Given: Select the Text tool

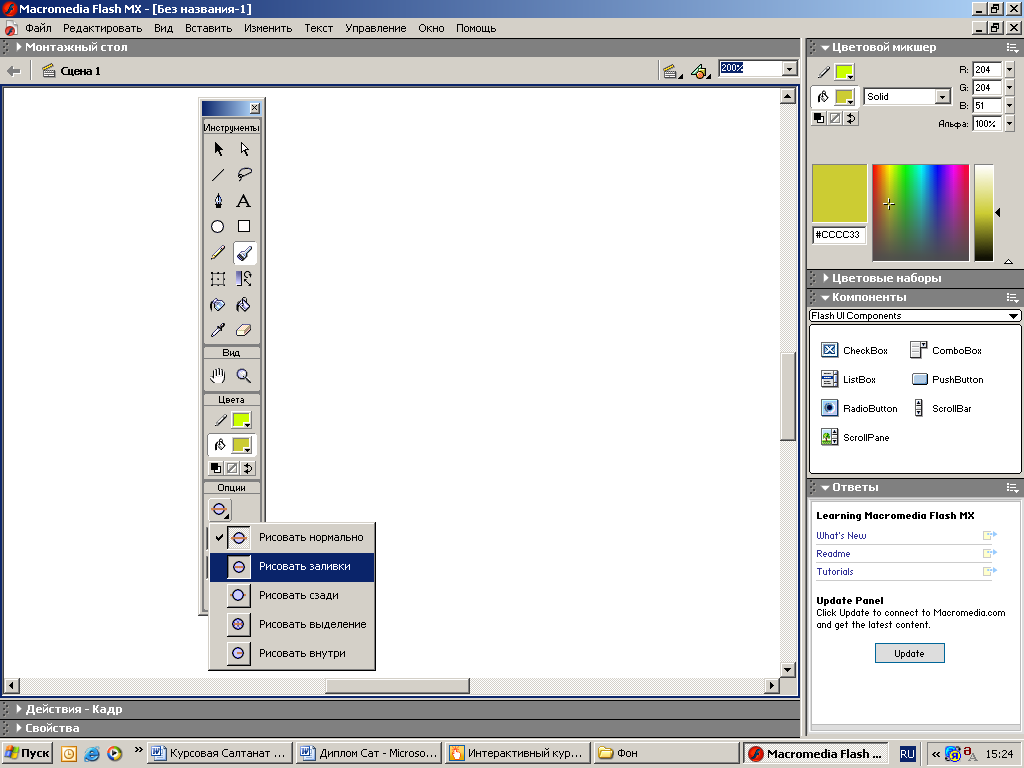Looking at the screenshot, I should pyautogui.click(x=244, y=200).
